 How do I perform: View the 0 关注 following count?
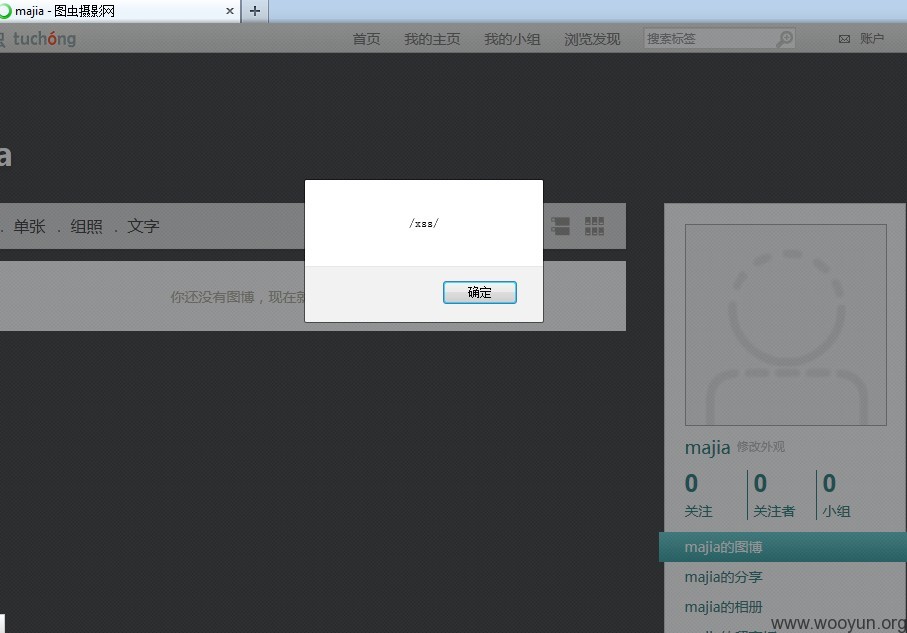[x=698, y=495]
